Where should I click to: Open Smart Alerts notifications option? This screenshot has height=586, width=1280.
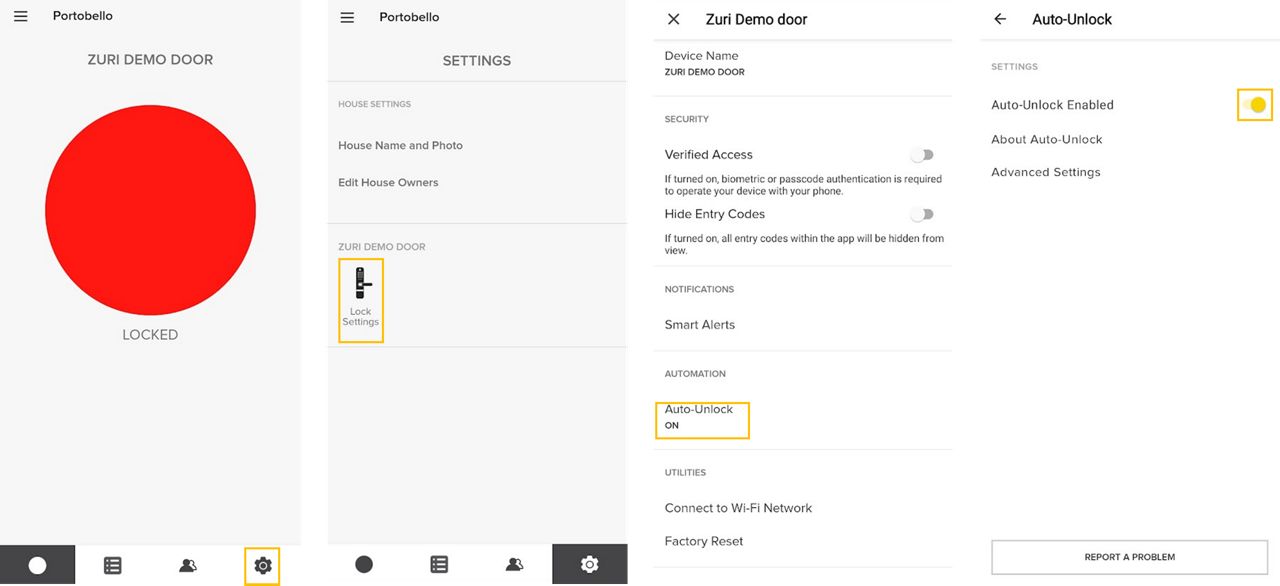[700, 325]
